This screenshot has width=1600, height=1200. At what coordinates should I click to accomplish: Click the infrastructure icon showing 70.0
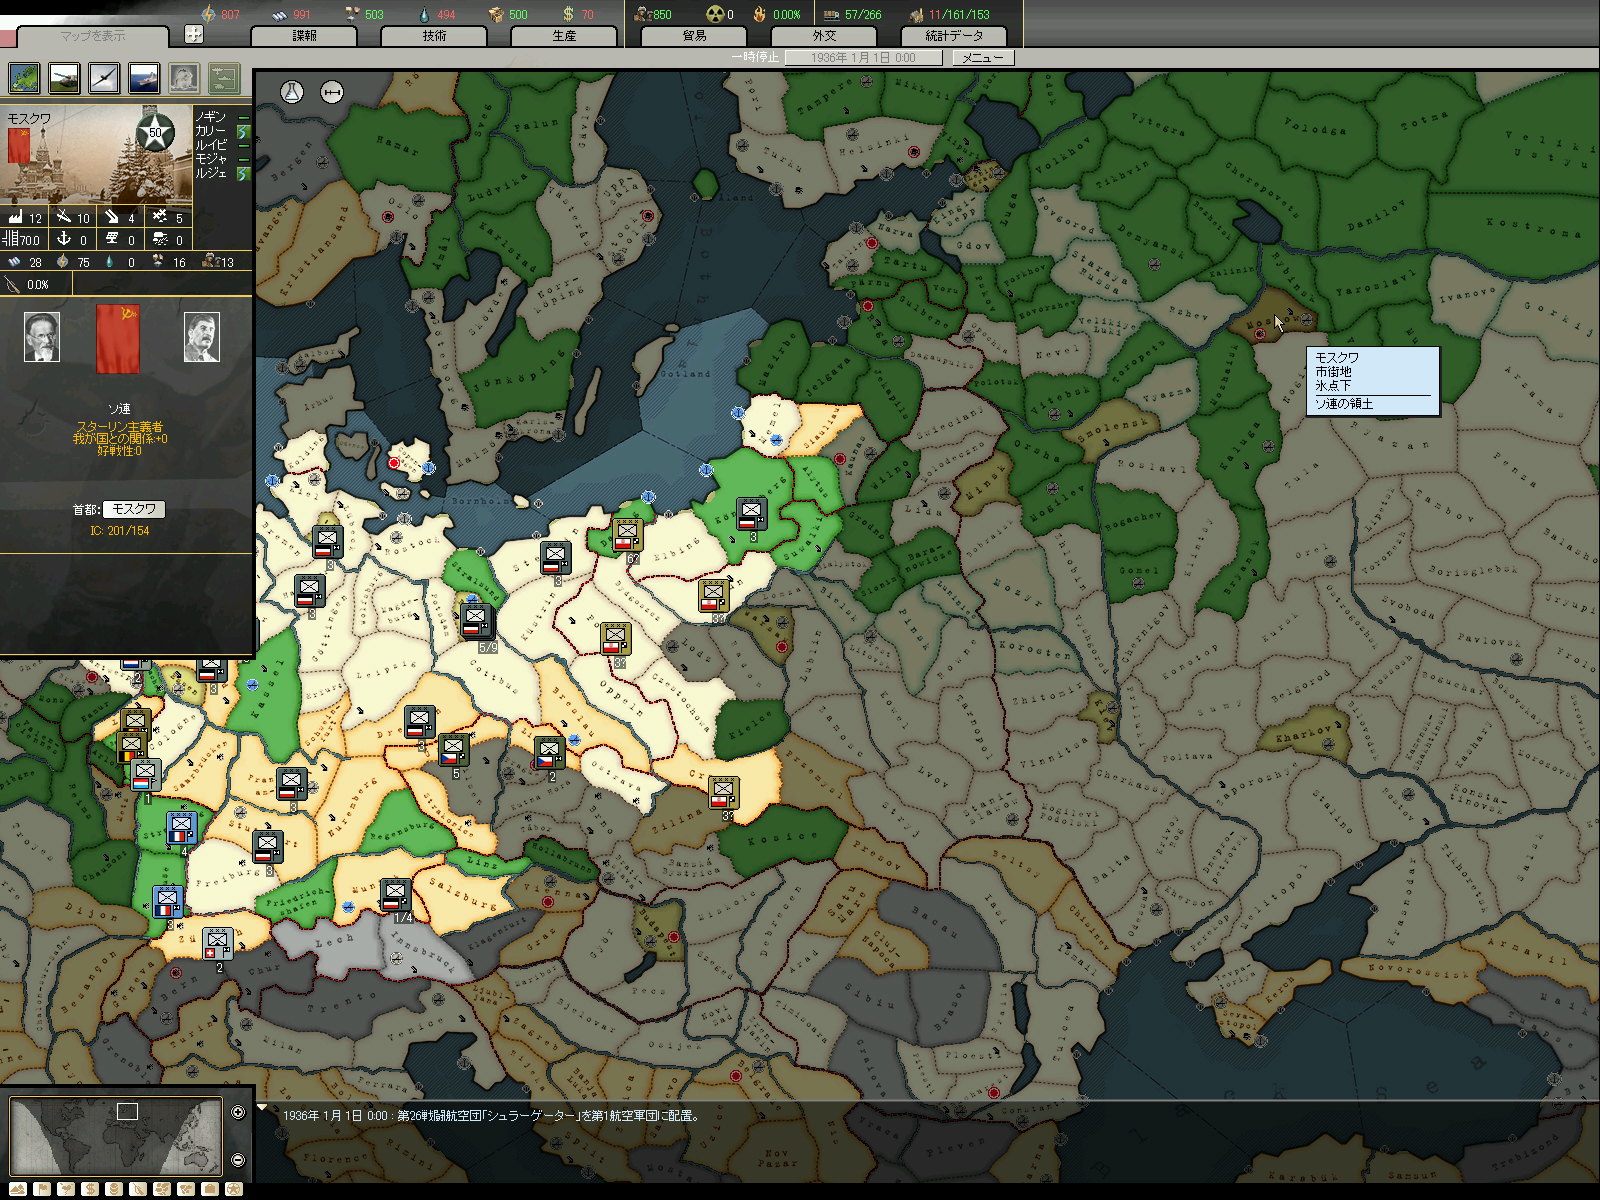[x=11, y=239]
